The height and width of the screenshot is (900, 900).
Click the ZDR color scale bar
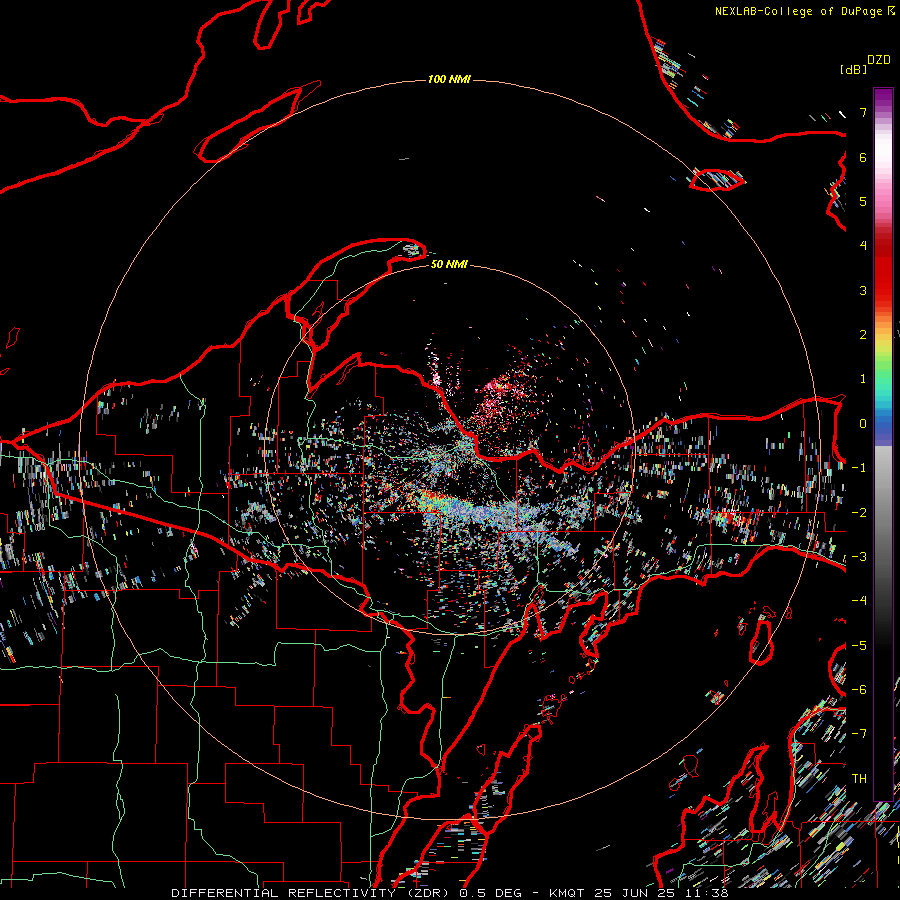click(x=883, y=444)
